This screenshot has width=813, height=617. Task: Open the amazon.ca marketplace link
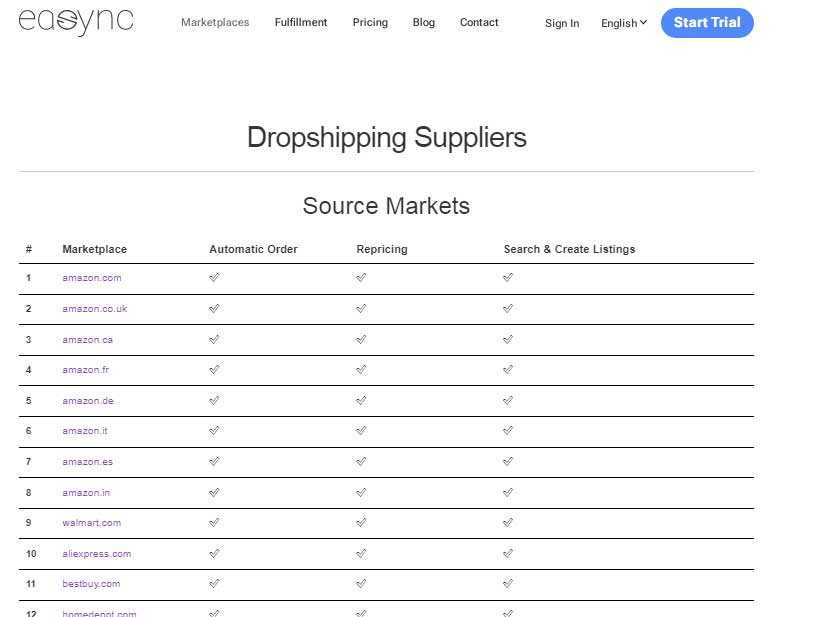(x=88, y=340)
